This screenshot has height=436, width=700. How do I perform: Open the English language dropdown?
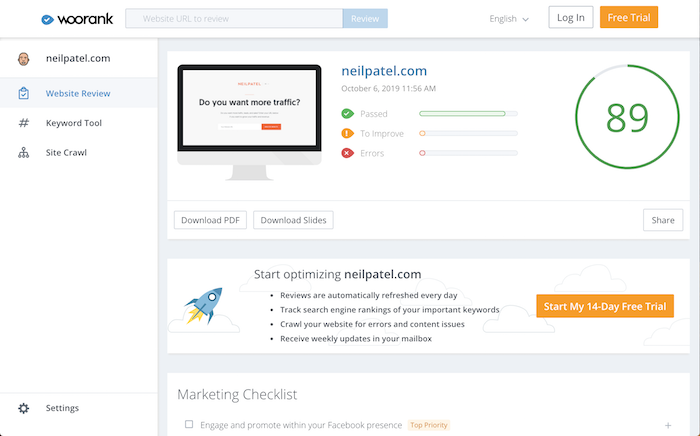[x=509, y=19]
